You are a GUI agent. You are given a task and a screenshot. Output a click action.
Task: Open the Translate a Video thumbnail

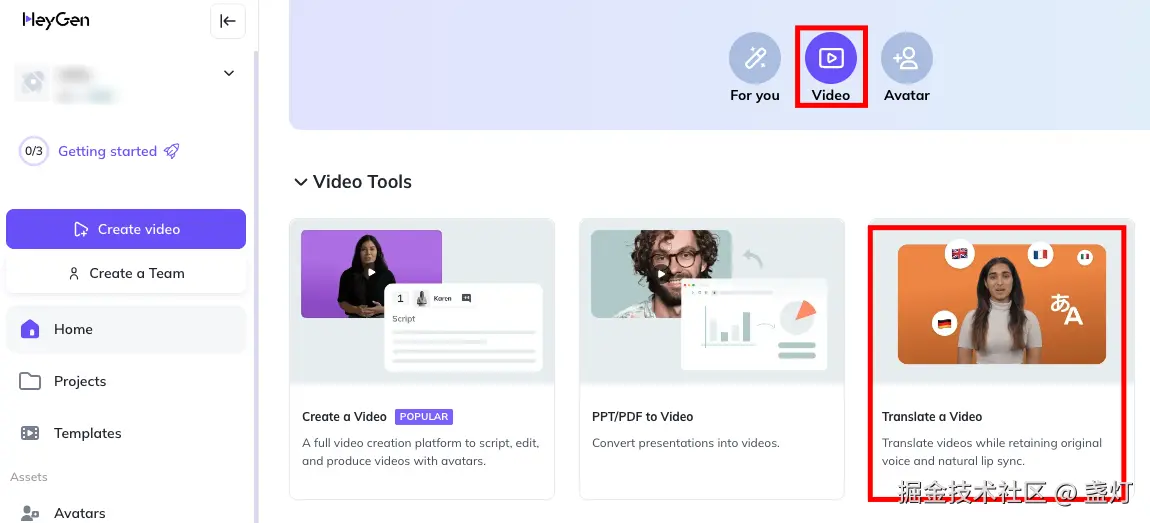pos(1001,304)
